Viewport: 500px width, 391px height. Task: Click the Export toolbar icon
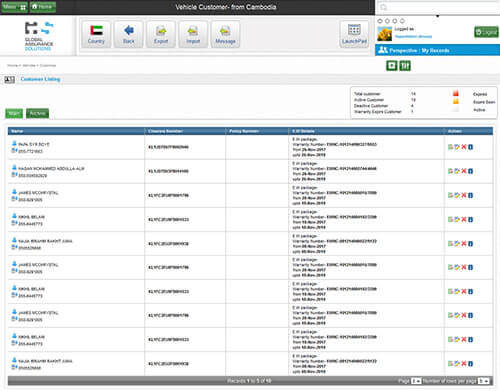(x=161, y=34)
